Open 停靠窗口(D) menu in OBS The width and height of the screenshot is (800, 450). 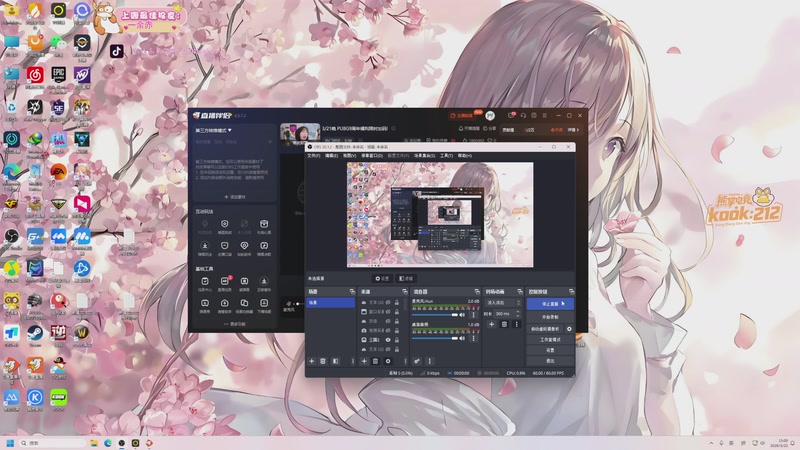tap(372, 156)
